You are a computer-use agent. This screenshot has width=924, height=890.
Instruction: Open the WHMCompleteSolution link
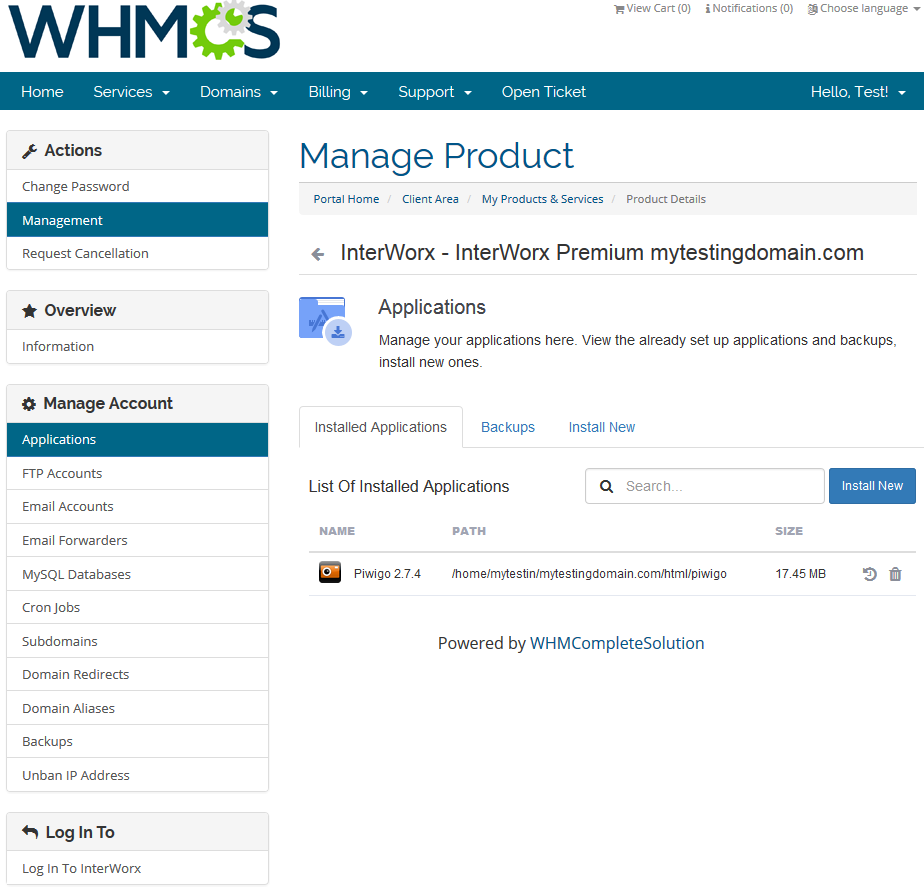click(617, 643)
